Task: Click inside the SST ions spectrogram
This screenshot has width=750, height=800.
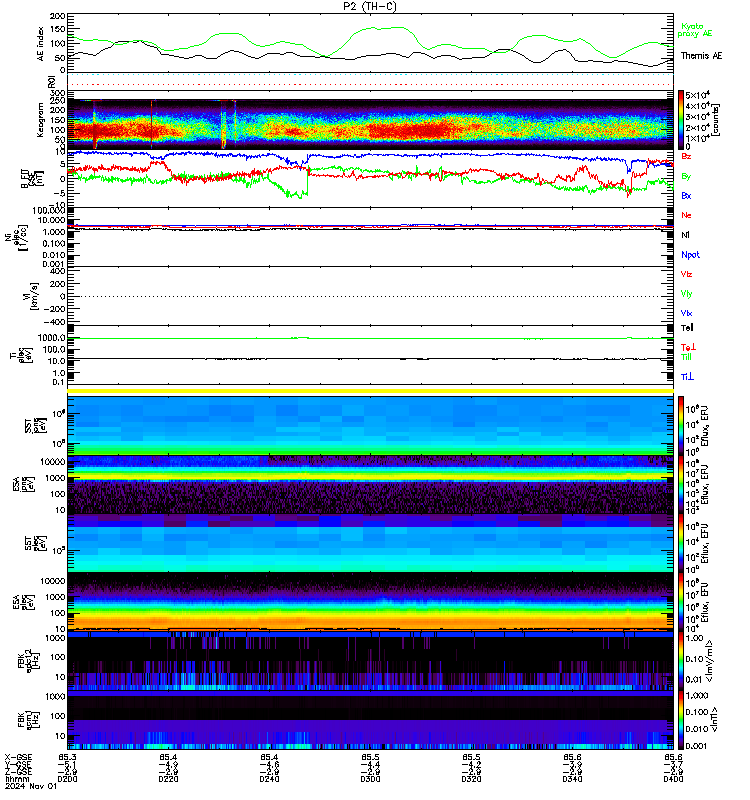Action: pos(370,426)
